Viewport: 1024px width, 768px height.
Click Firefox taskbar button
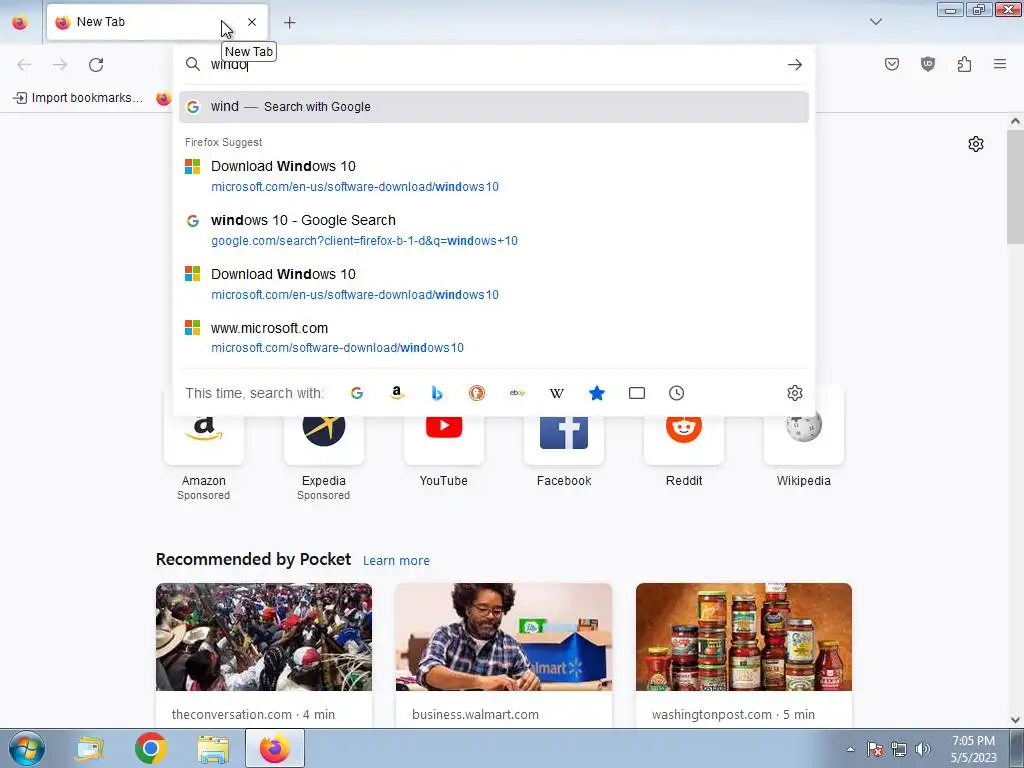click(275, 748)
